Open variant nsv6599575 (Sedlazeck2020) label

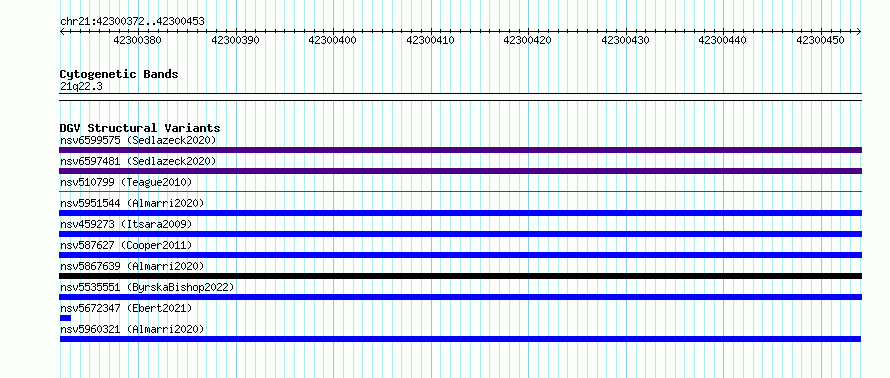pos(138,140)
